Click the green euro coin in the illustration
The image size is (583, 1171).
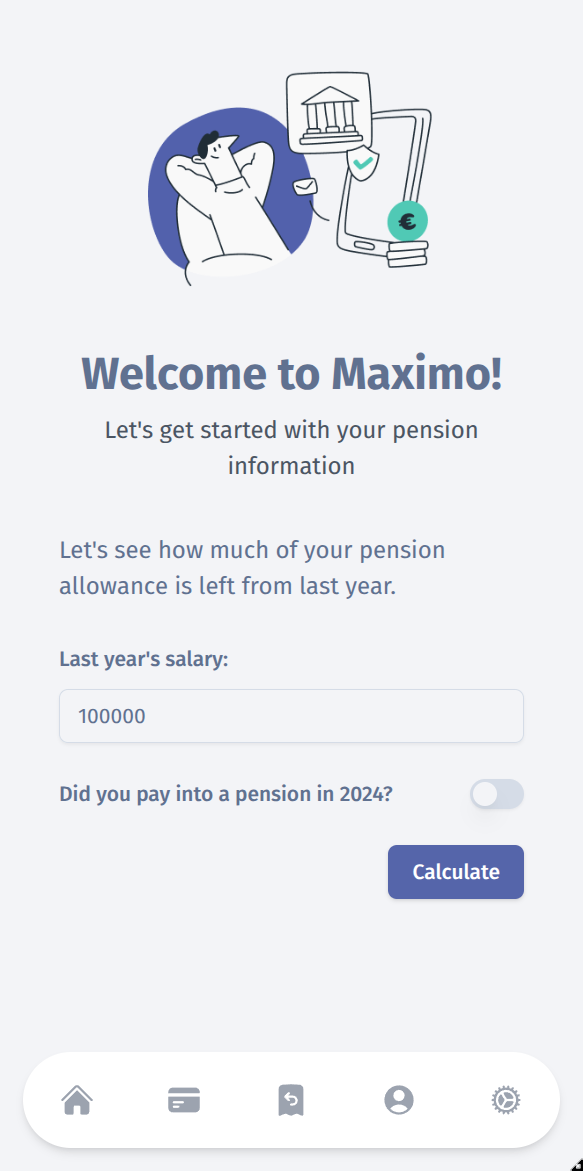tap(406, 221)
